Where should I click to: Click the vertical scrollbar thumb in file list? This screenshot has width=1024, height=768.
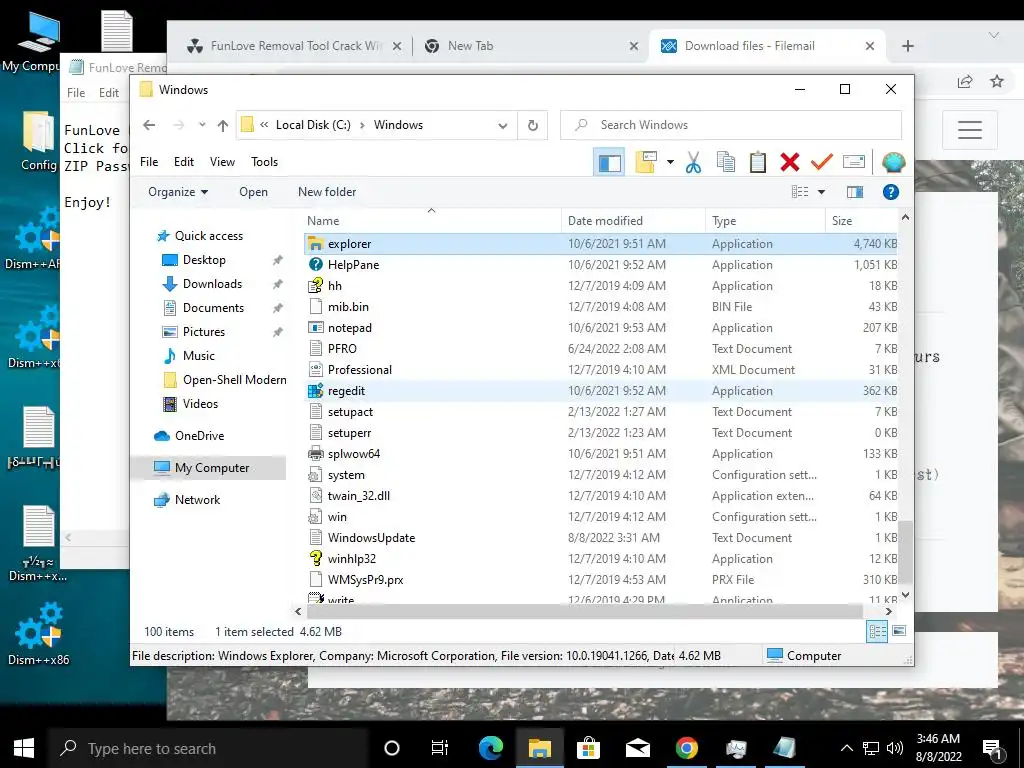point(904,552)
